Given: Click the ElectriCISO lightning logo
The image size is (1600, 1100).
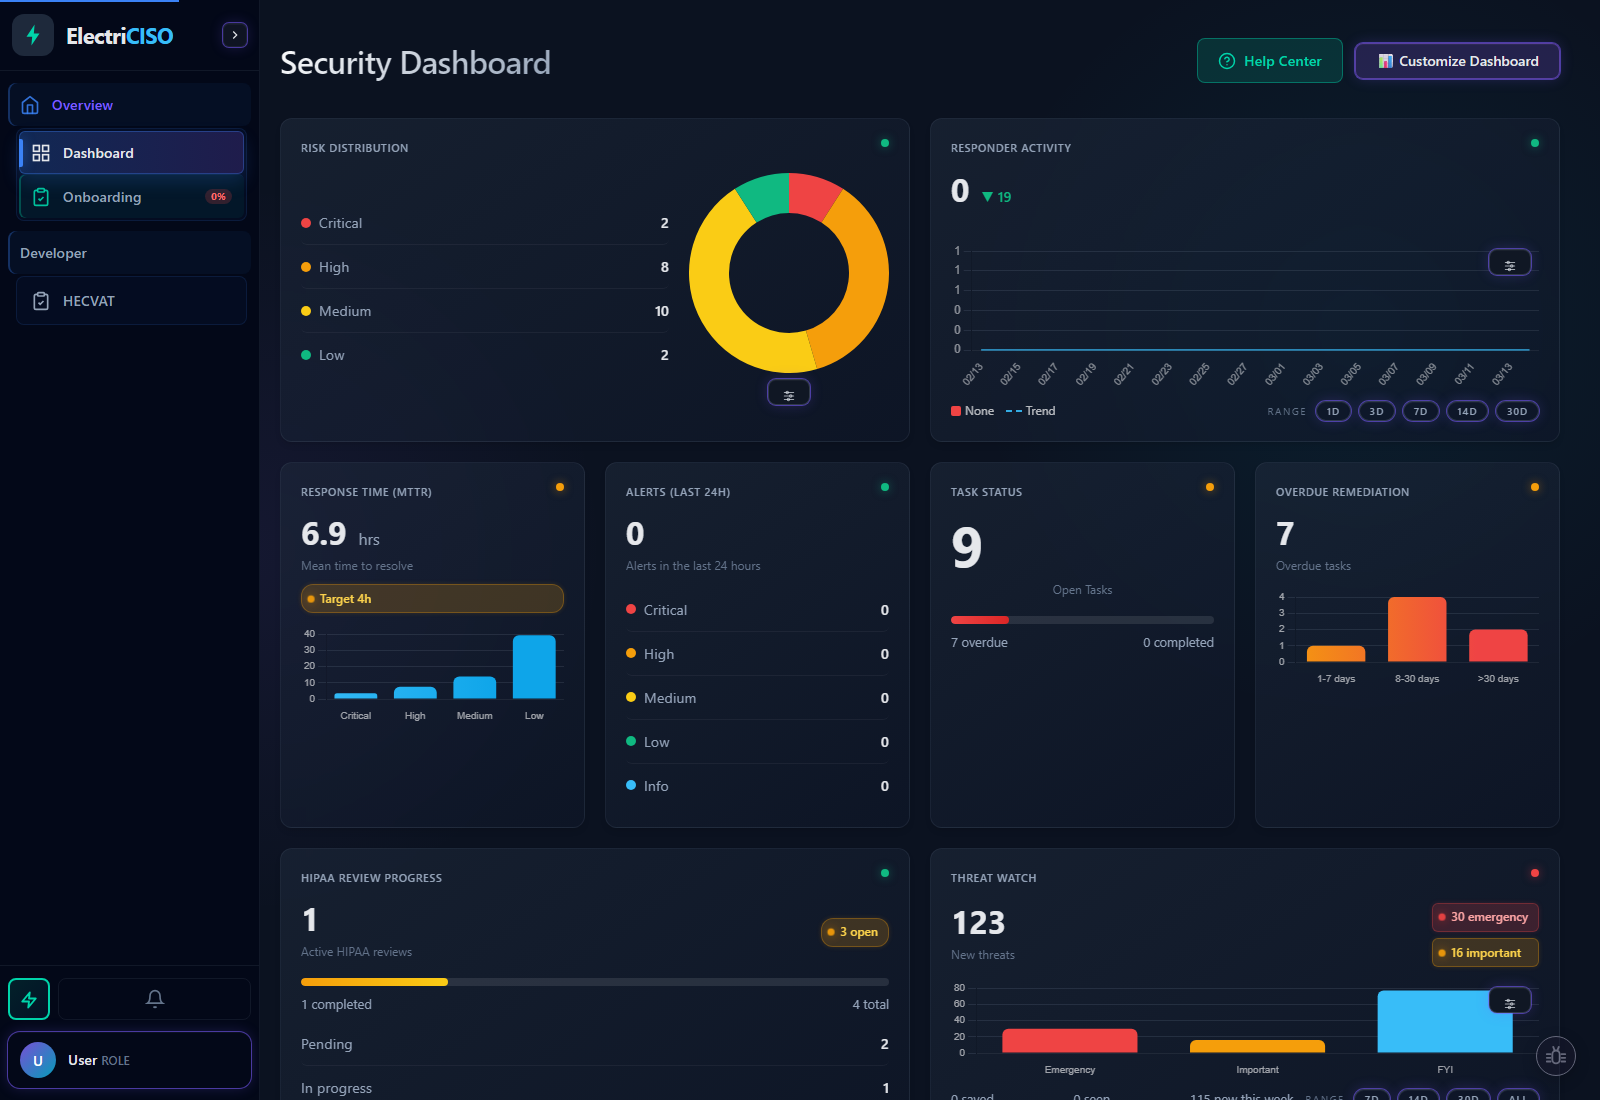Looking at the screenshot, I should [32, 34].
